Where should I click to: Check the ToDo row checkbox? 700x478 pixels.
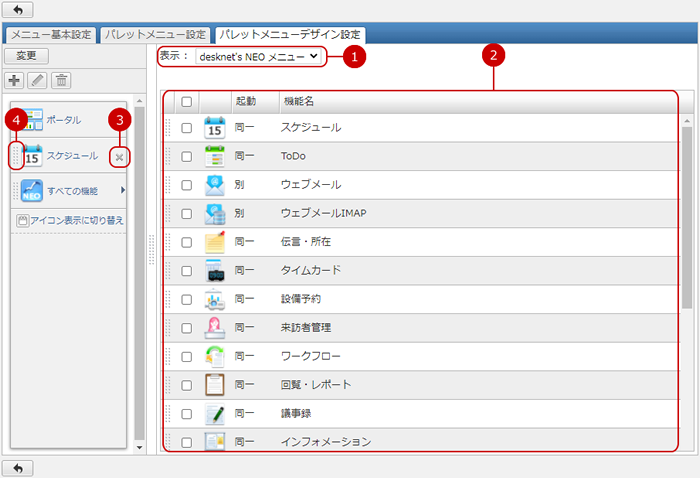coord(186,156)
